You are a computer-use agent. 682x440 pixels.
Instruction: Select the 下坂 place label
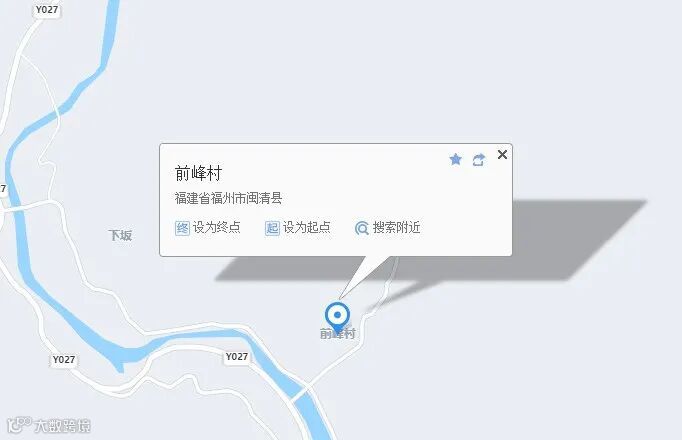coord(120,236)
